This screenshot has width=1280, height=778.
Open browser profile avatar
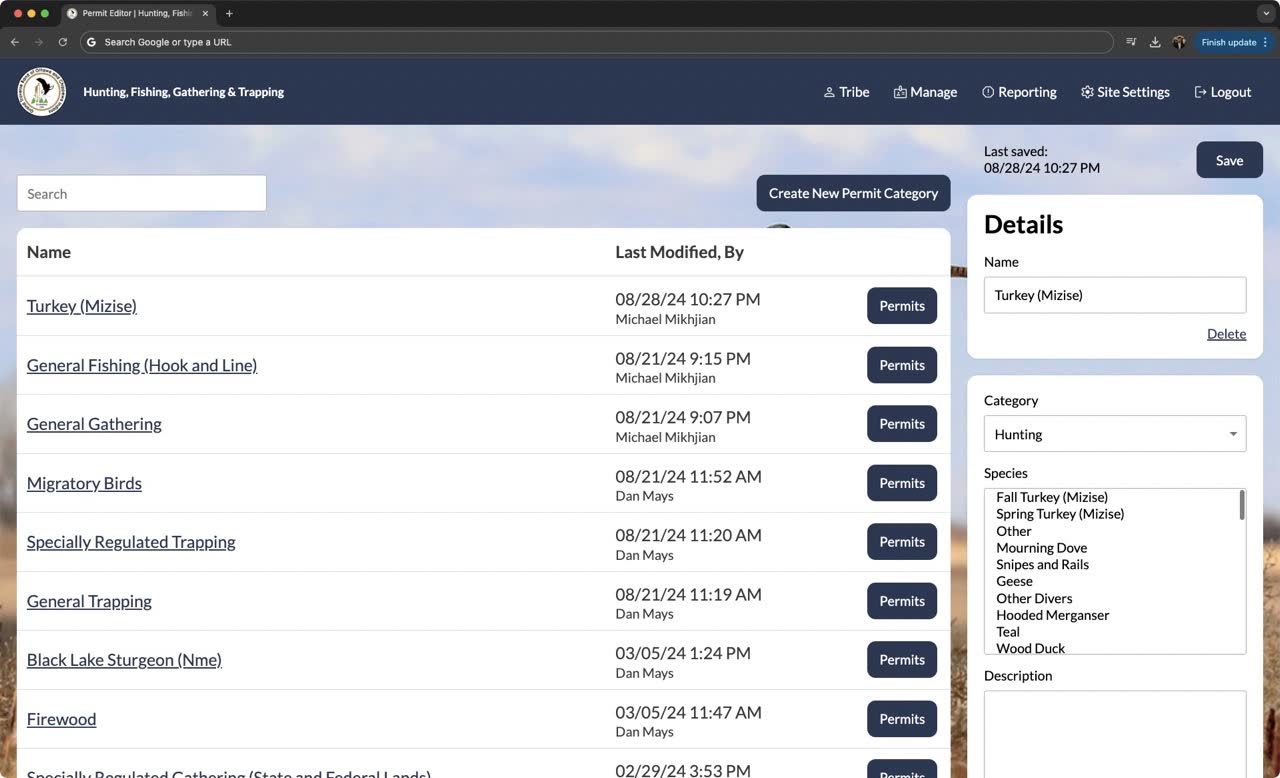(1179, 42)
